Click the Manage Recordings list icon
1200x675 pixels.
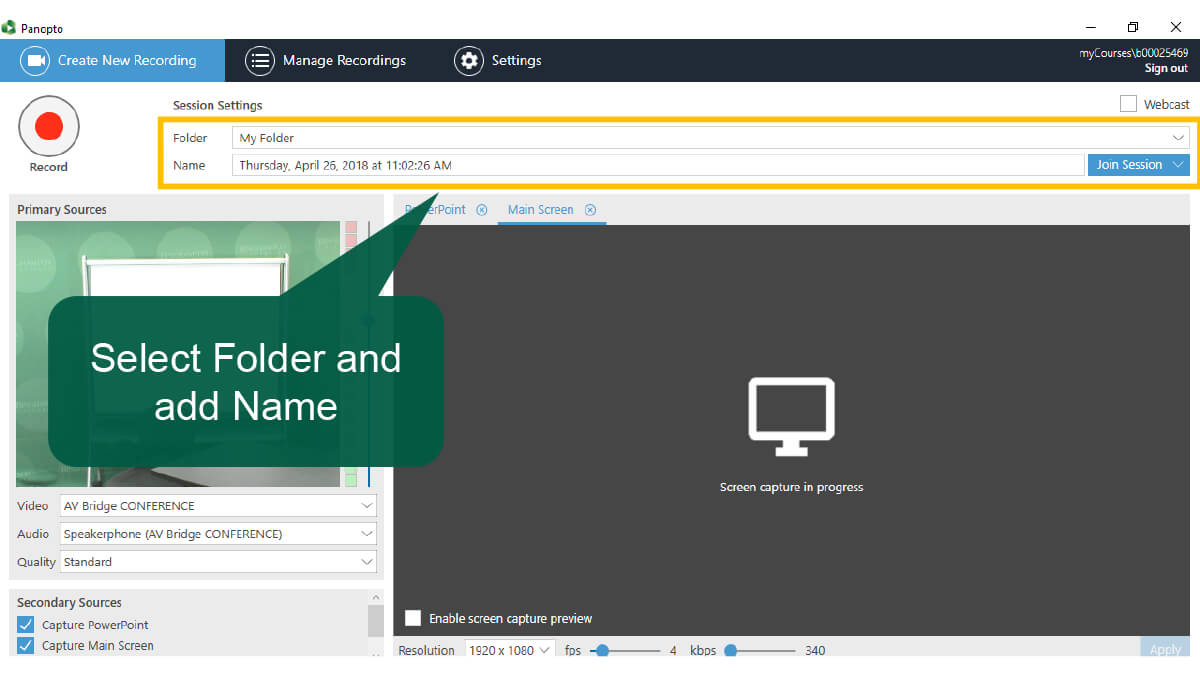(260, 60)
